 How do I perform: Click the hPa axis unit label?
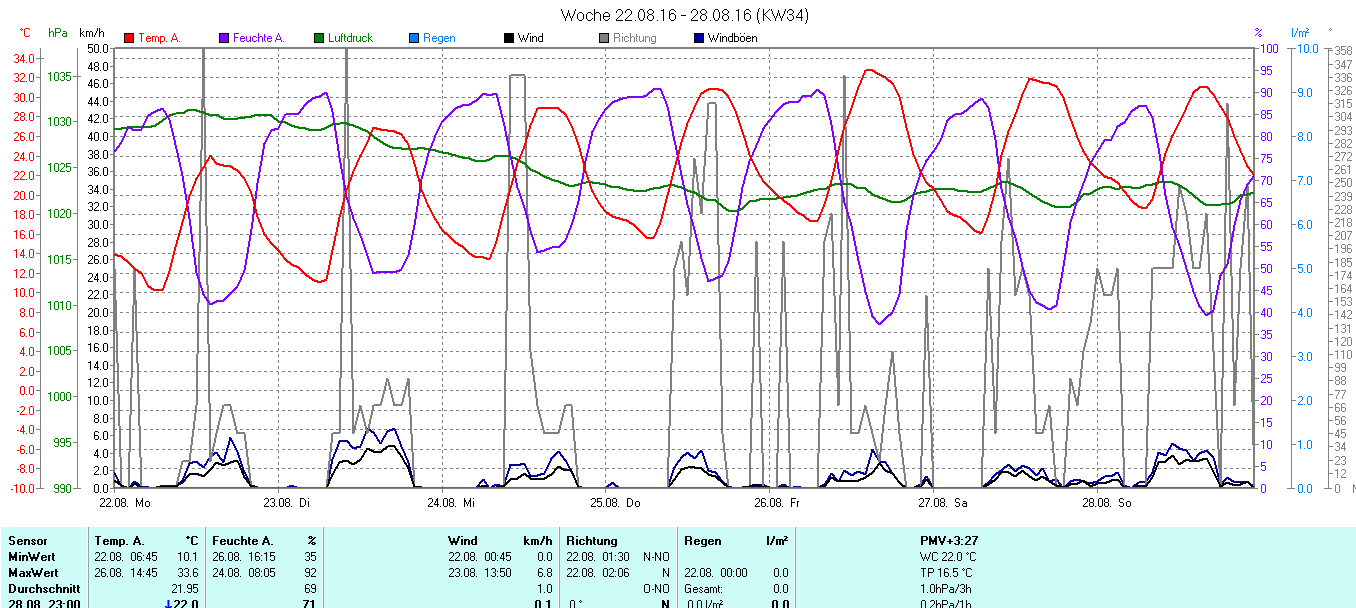(x=58, y=33)
